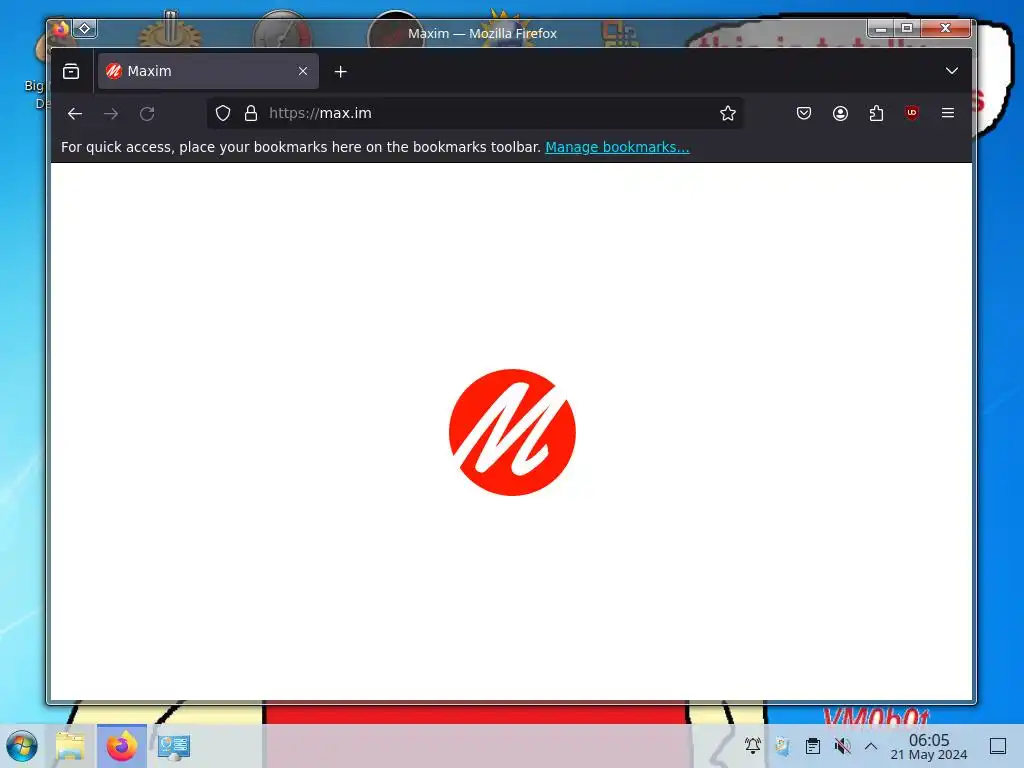Reload the current page
The image size is (1024, 768).
pyautogui.click(x=147, y=114)
